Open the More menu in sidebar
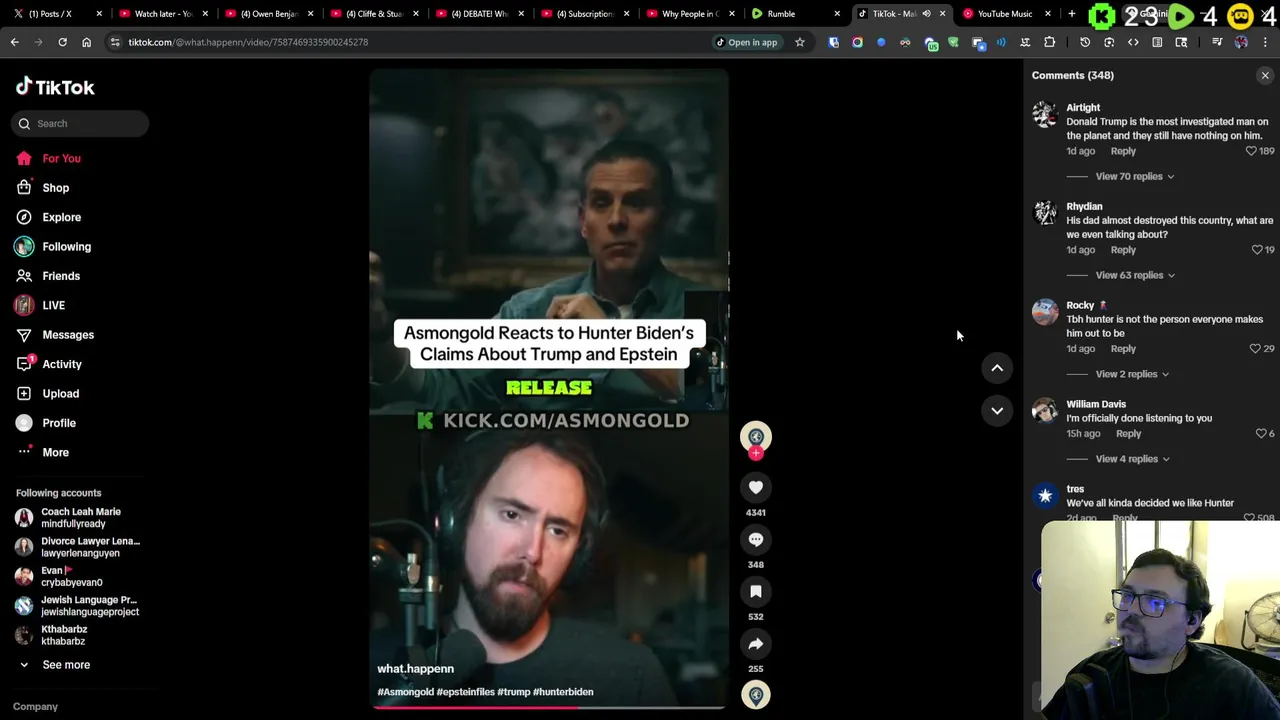This screenshot has width=1280, height=720. pos(55,452)
